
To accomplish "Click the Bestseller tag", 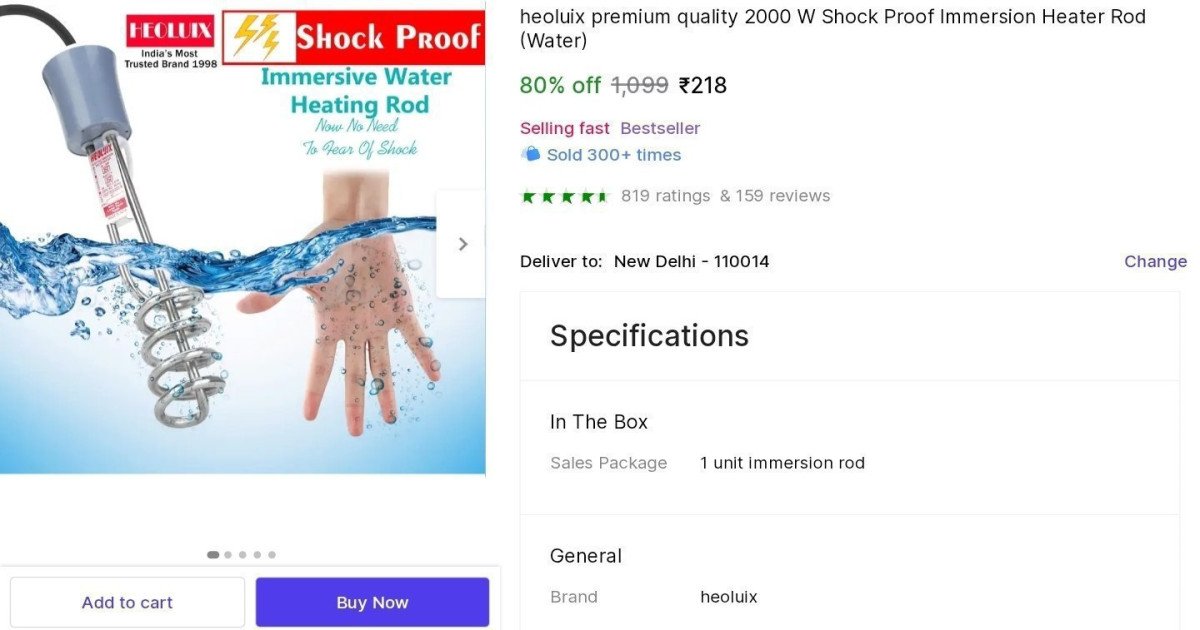I will pos(660,128).
